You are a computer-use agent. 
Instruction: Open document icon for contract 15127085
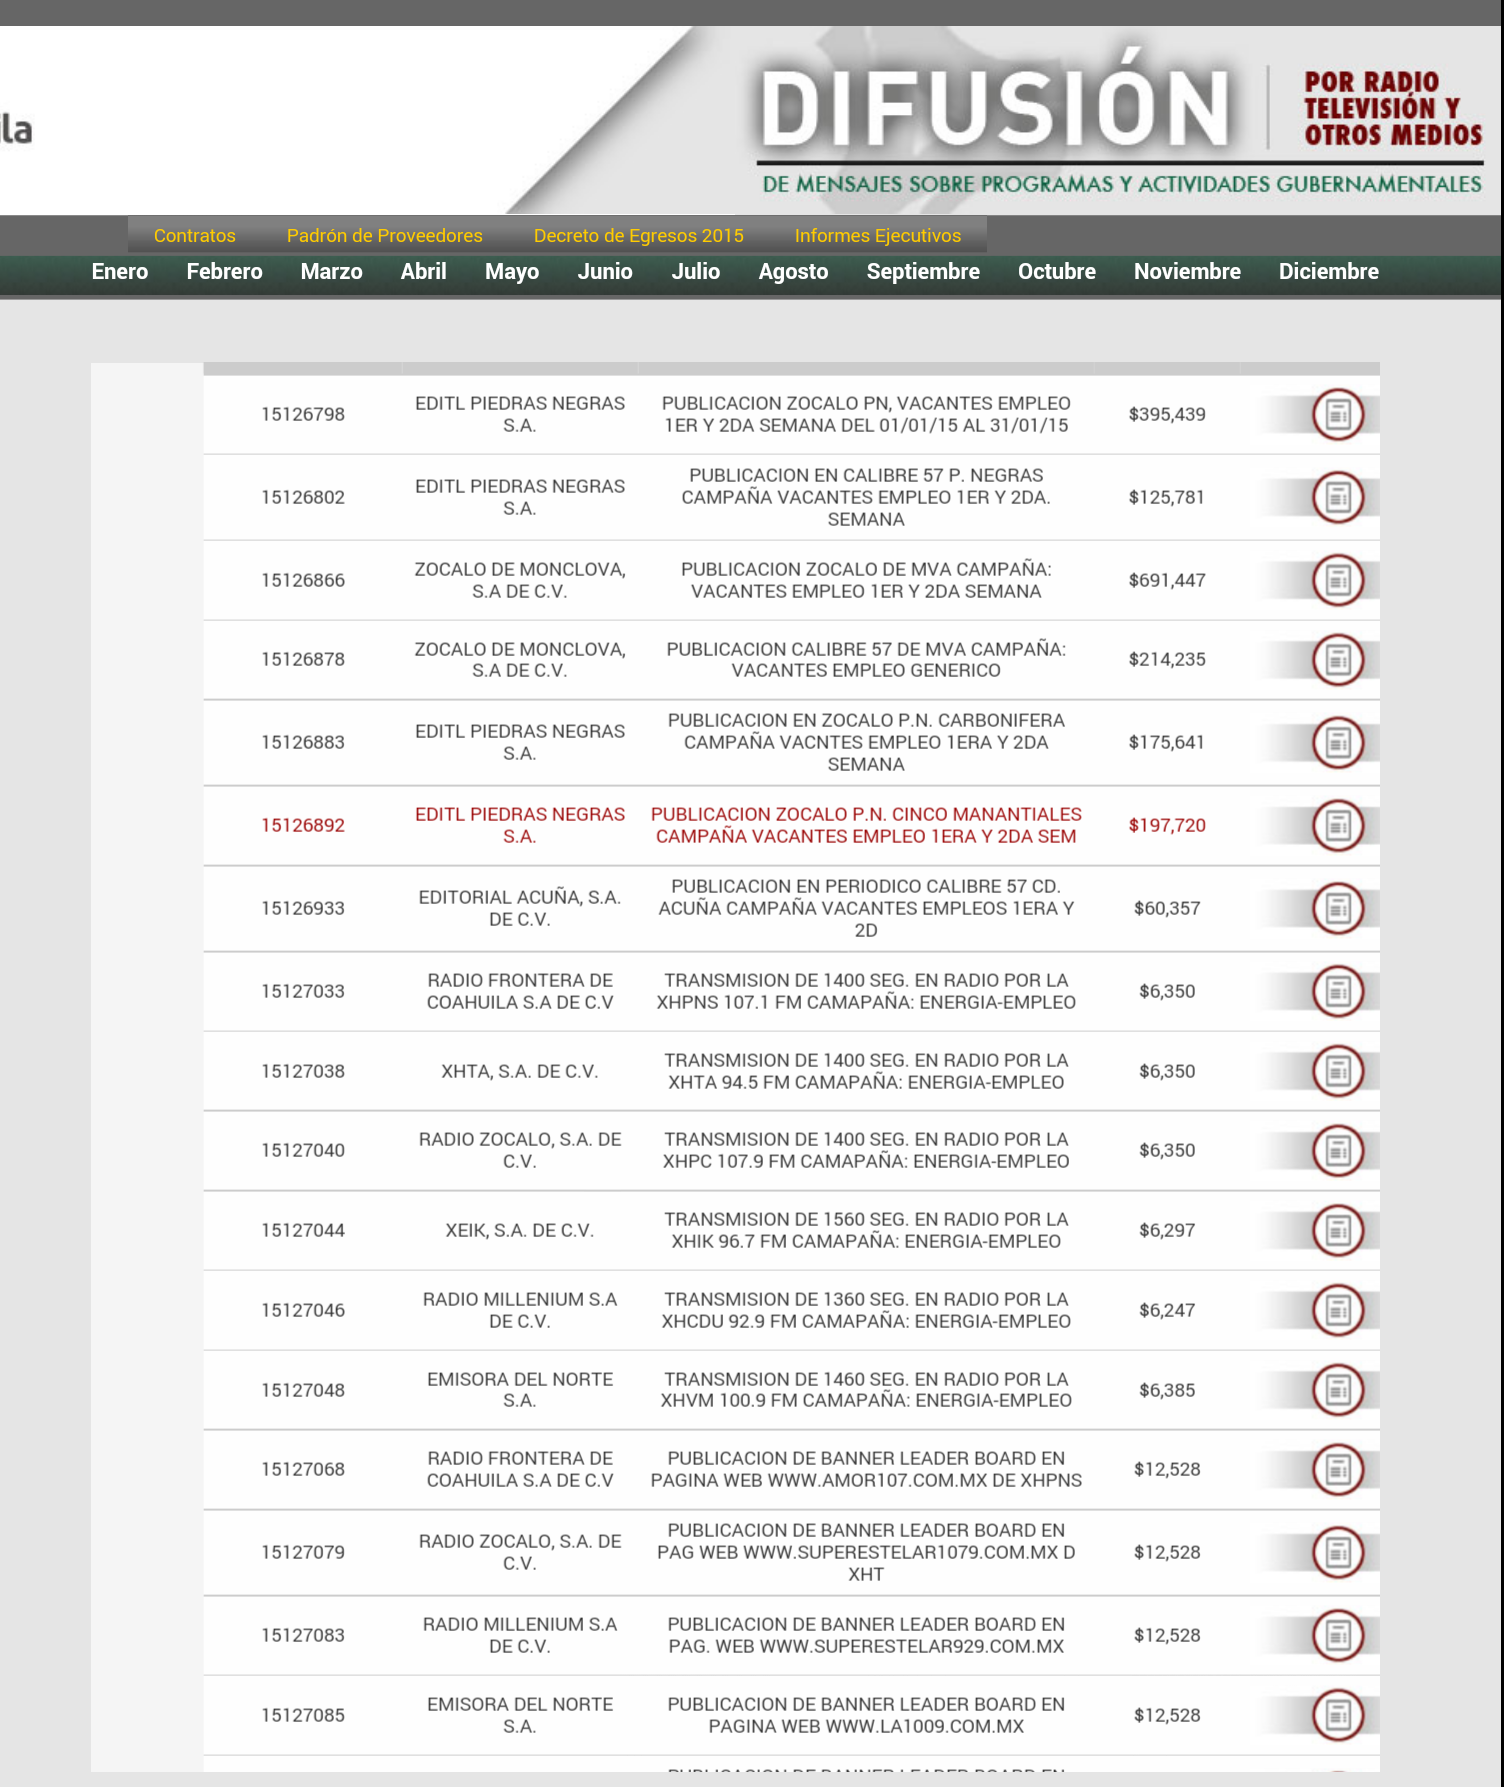1338,1715
